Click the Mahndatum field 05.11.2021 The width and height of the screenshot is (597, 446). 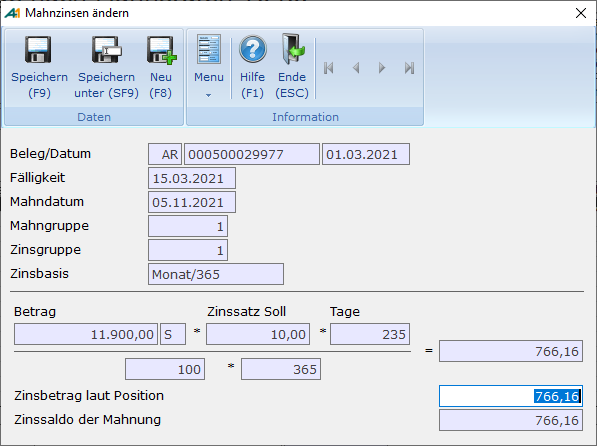tap(192, 202)
